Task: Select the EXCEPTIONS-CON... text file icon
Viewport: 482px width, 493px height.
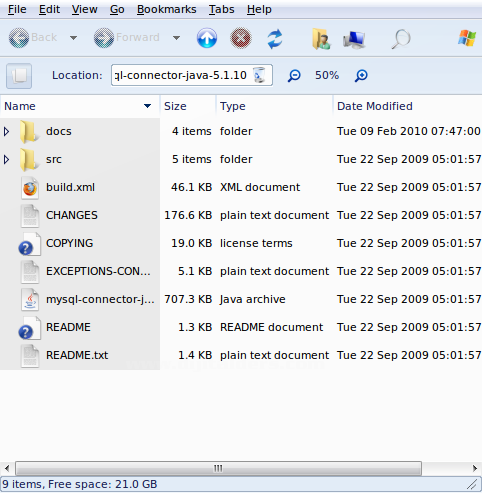Action: tap(30, 272)
